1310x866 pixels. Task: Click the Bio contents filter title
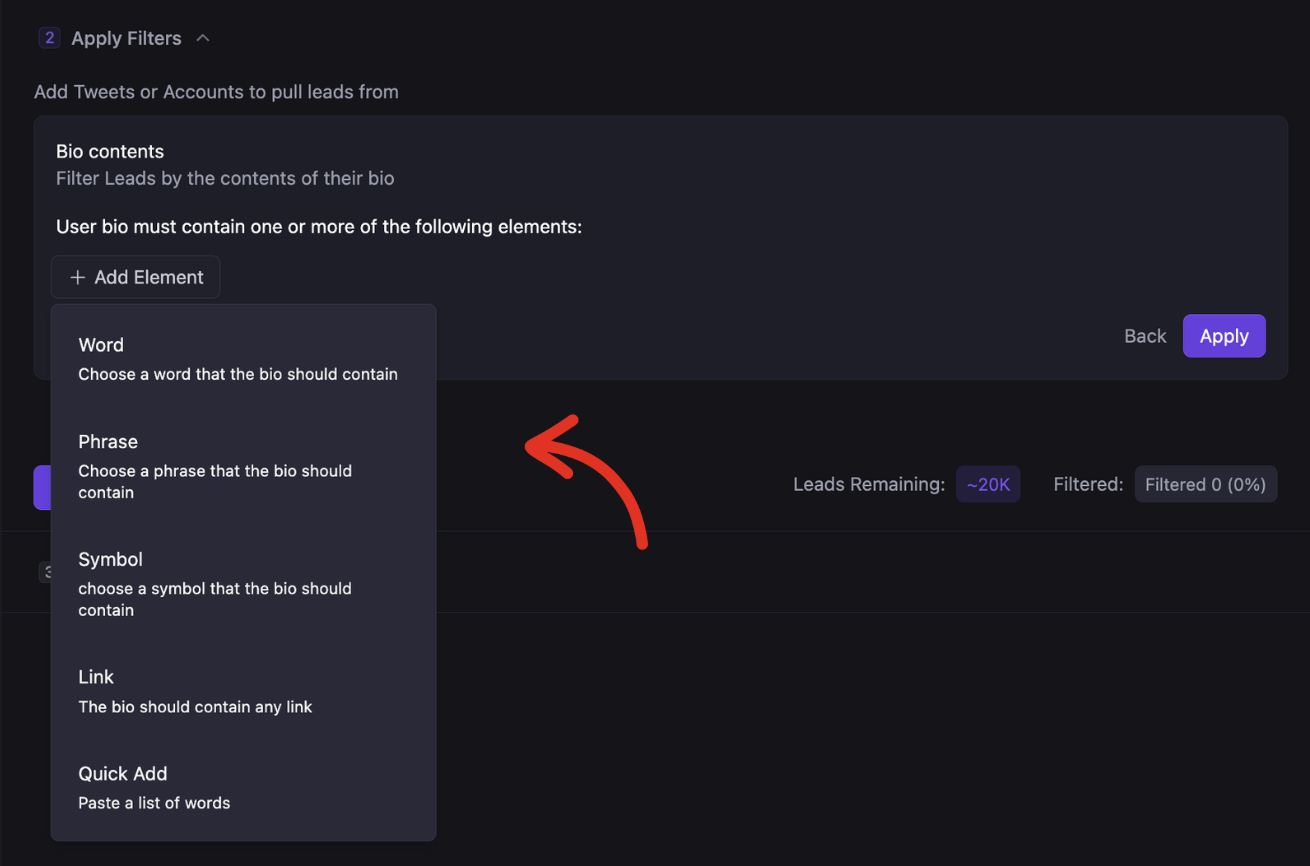point(110,152)
